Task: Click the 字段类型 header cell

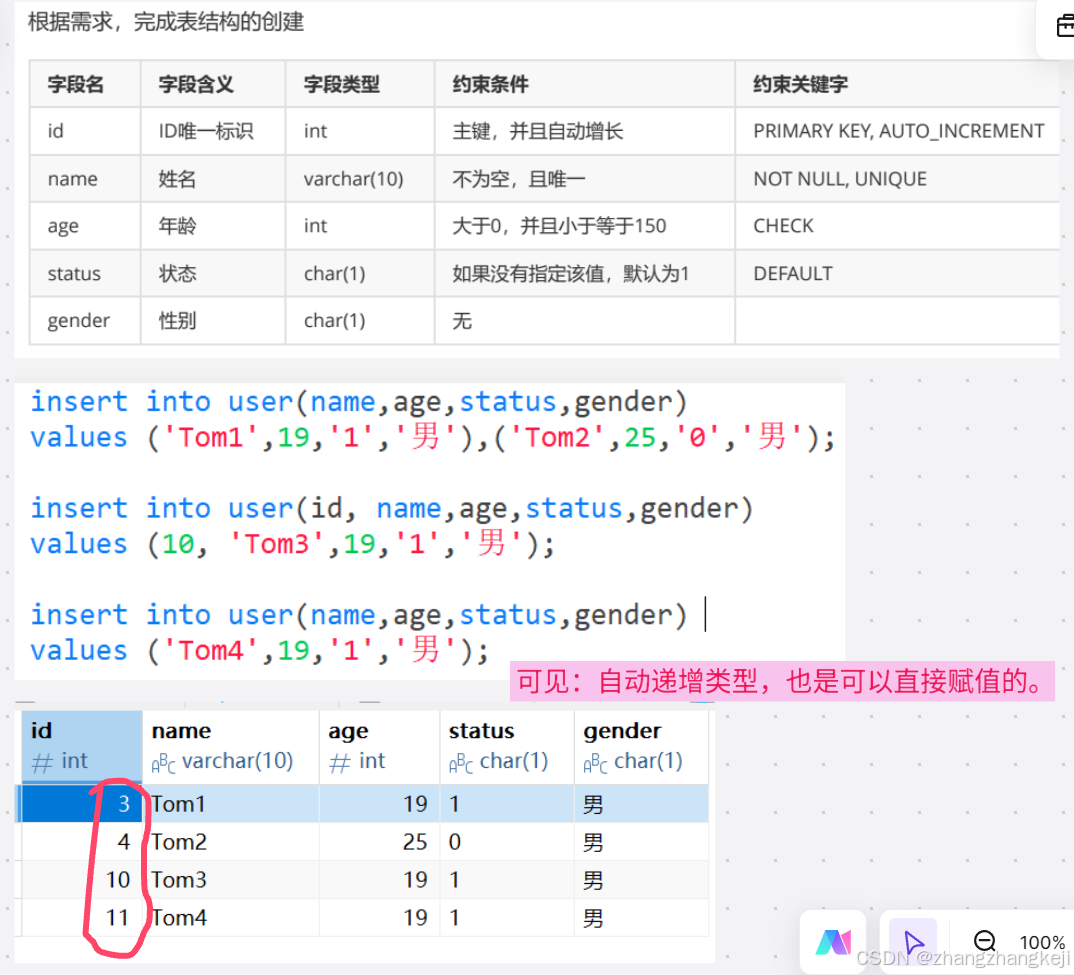Action: coord(360,84)
